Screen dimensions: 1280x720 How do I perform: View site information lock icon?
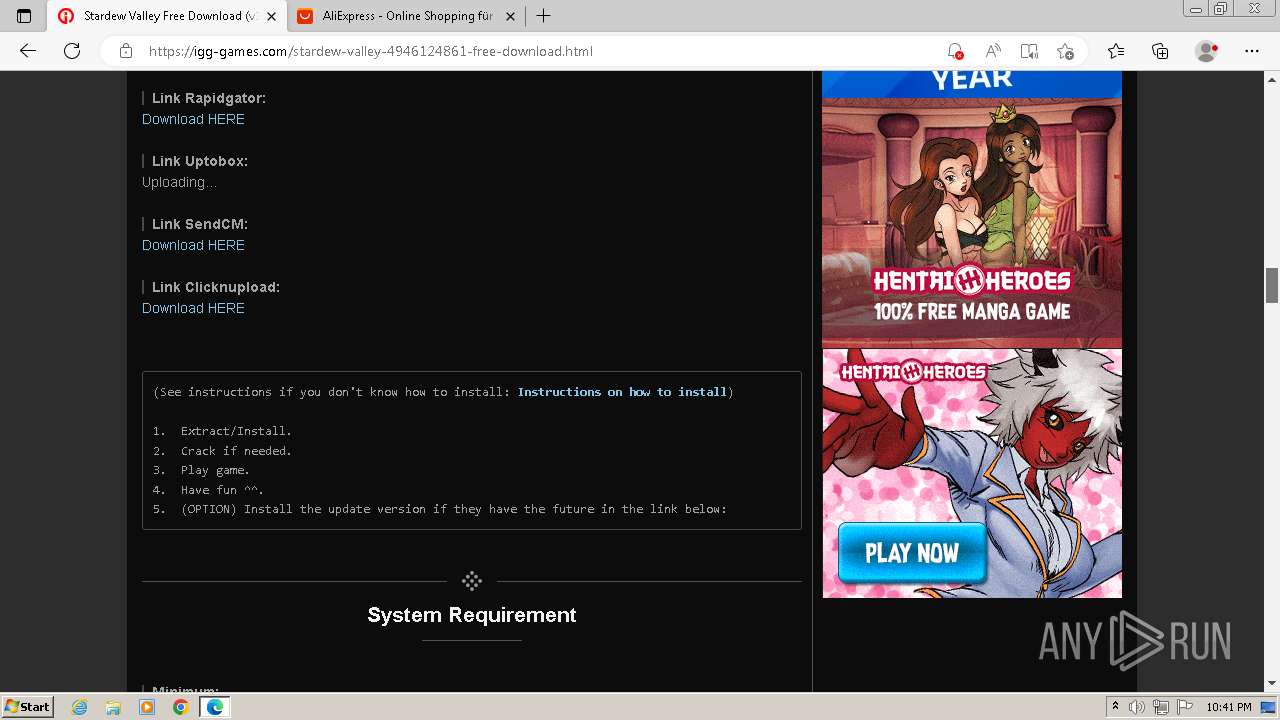point(126,51)
